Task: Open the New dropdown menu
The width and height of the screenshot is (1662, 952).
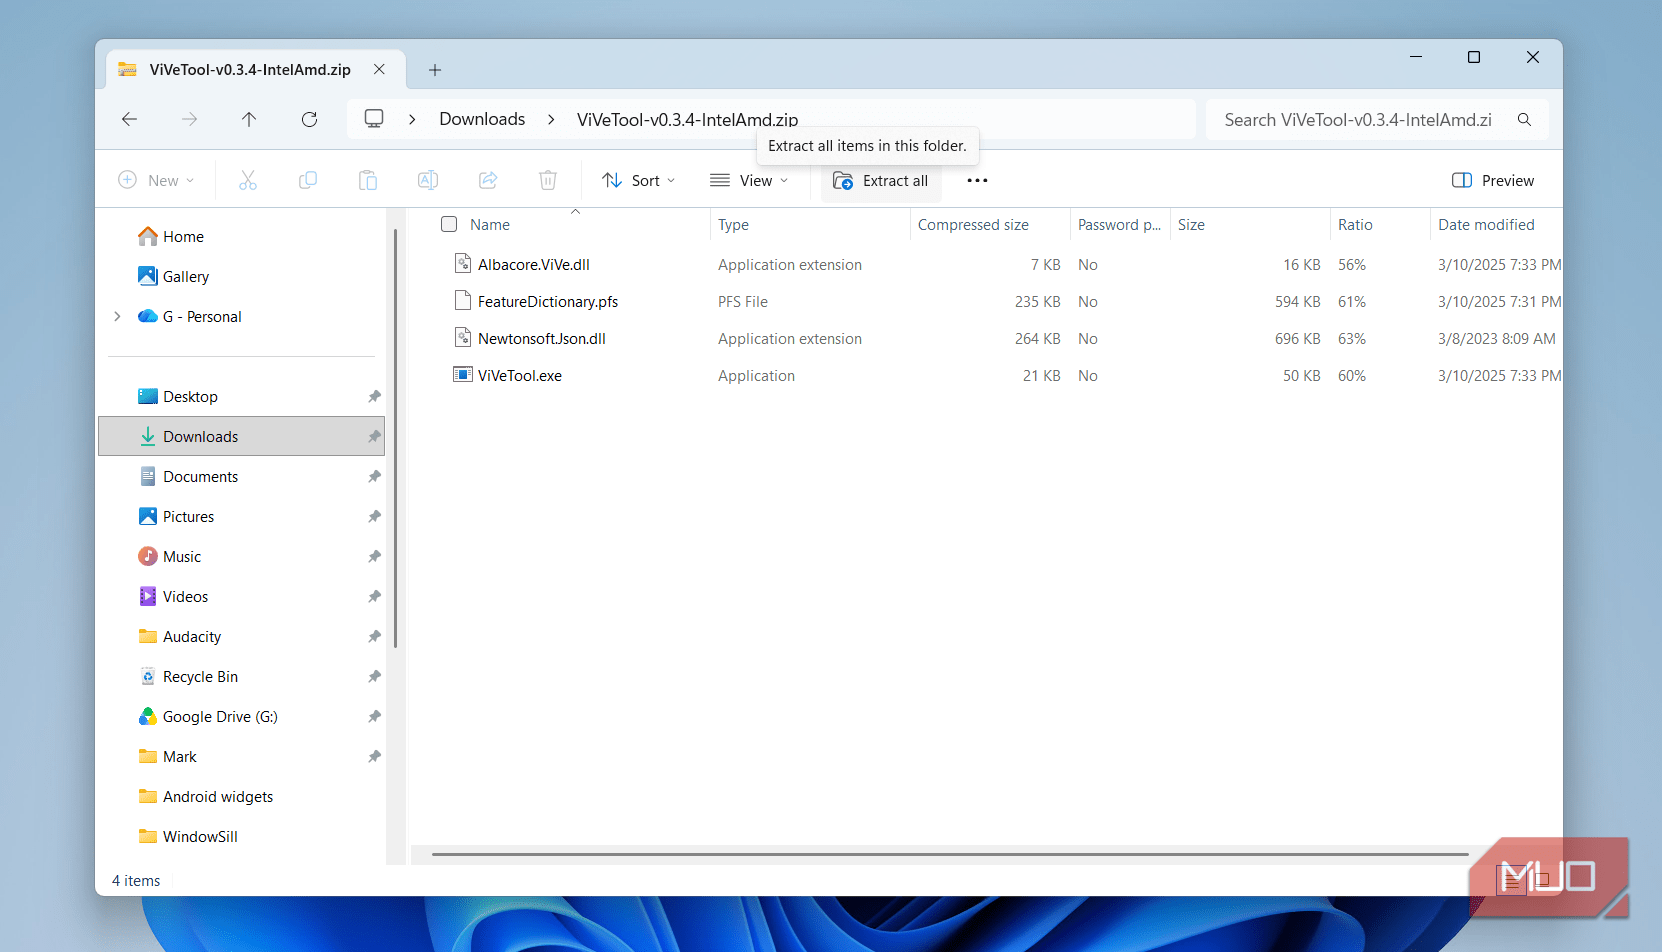Action: point(156,180)
